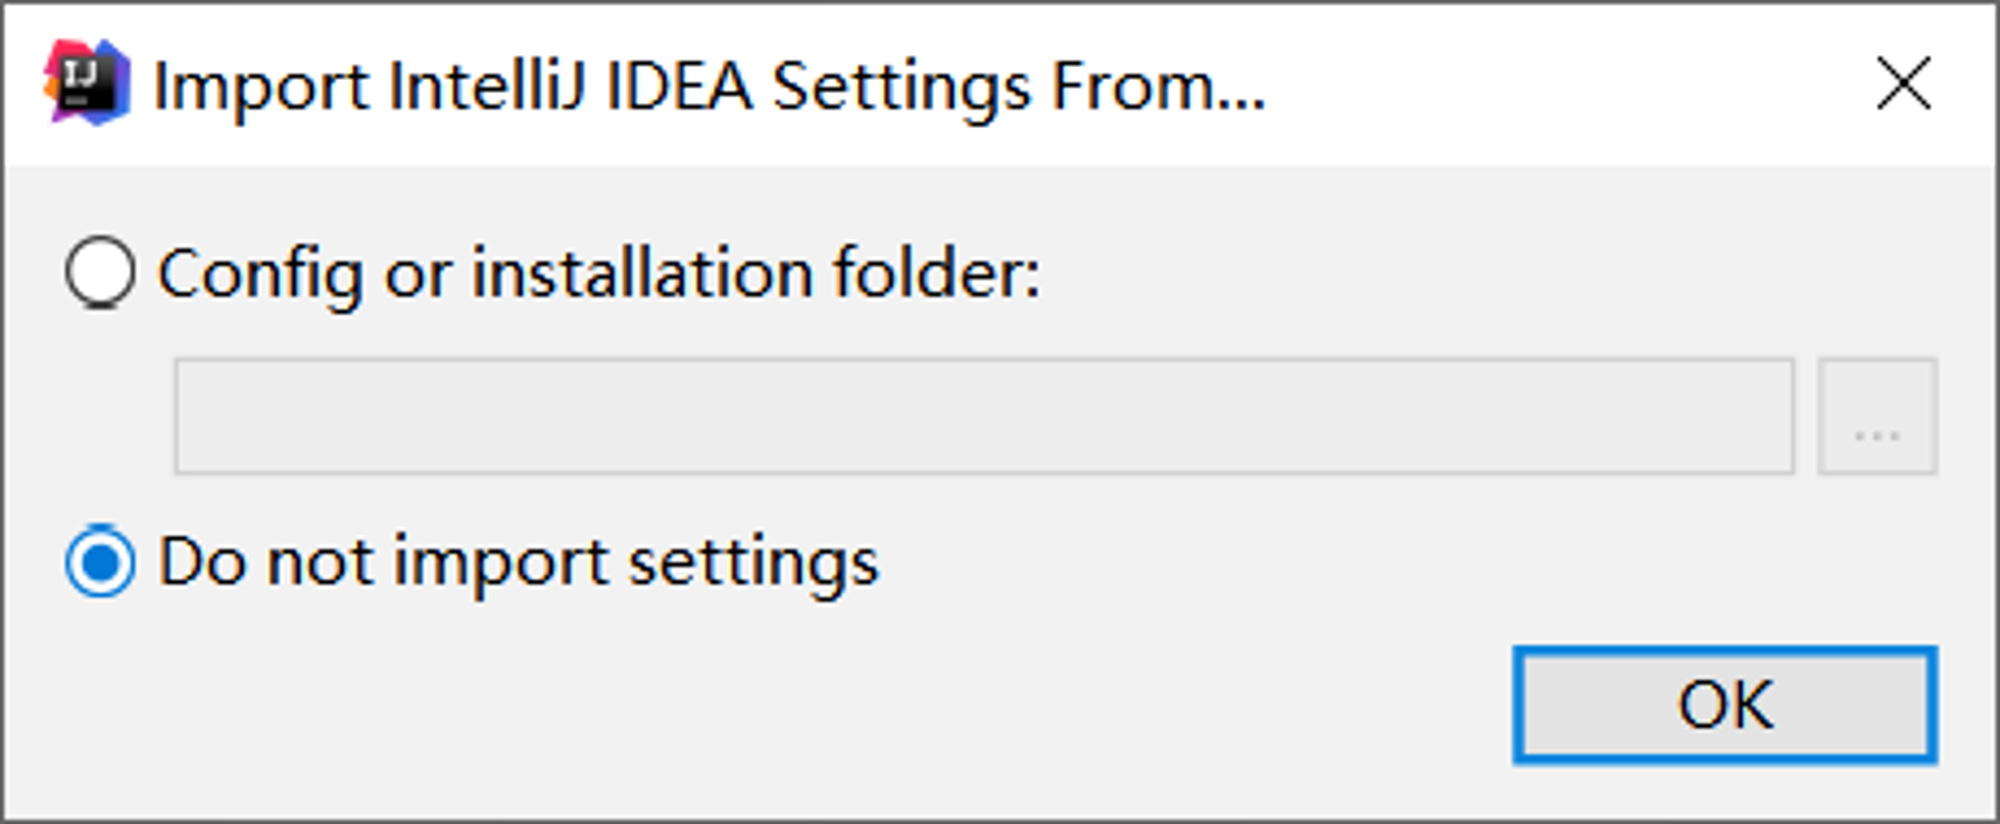
Task: Click the OK button
Action: pyautogui.click(x=1725, y=705)
